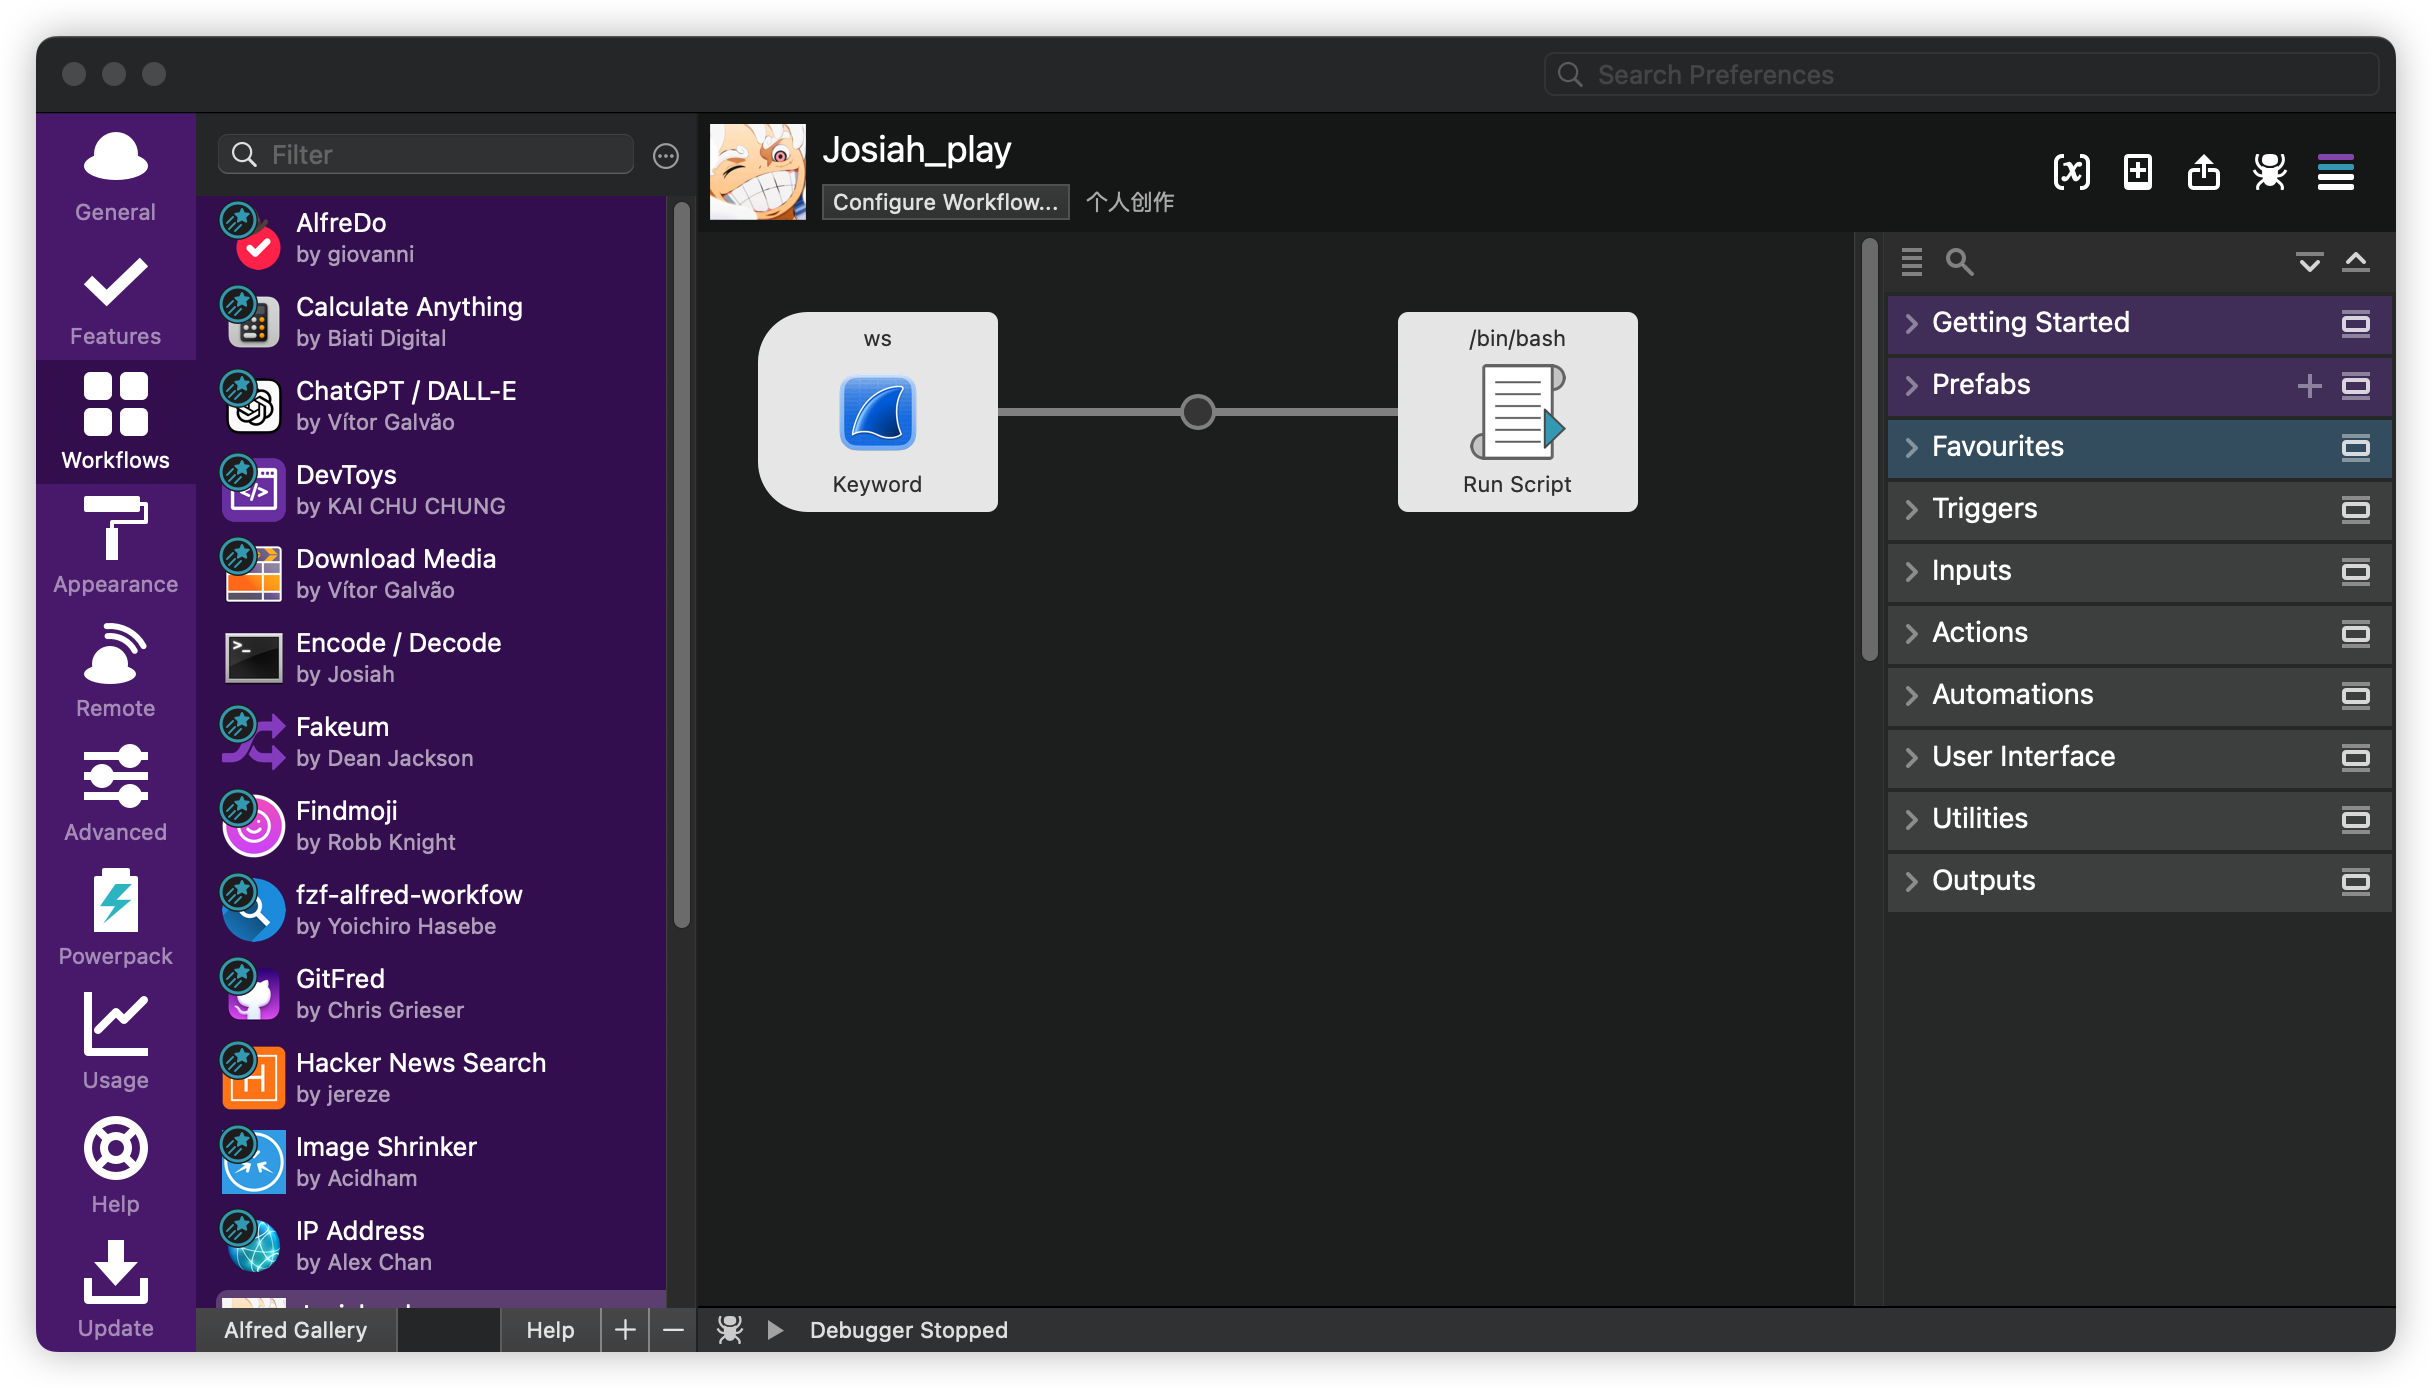Click the plus icon in Prefabs row
The height and width of the screenshot is (1388, 2432).
point(2309,385)
